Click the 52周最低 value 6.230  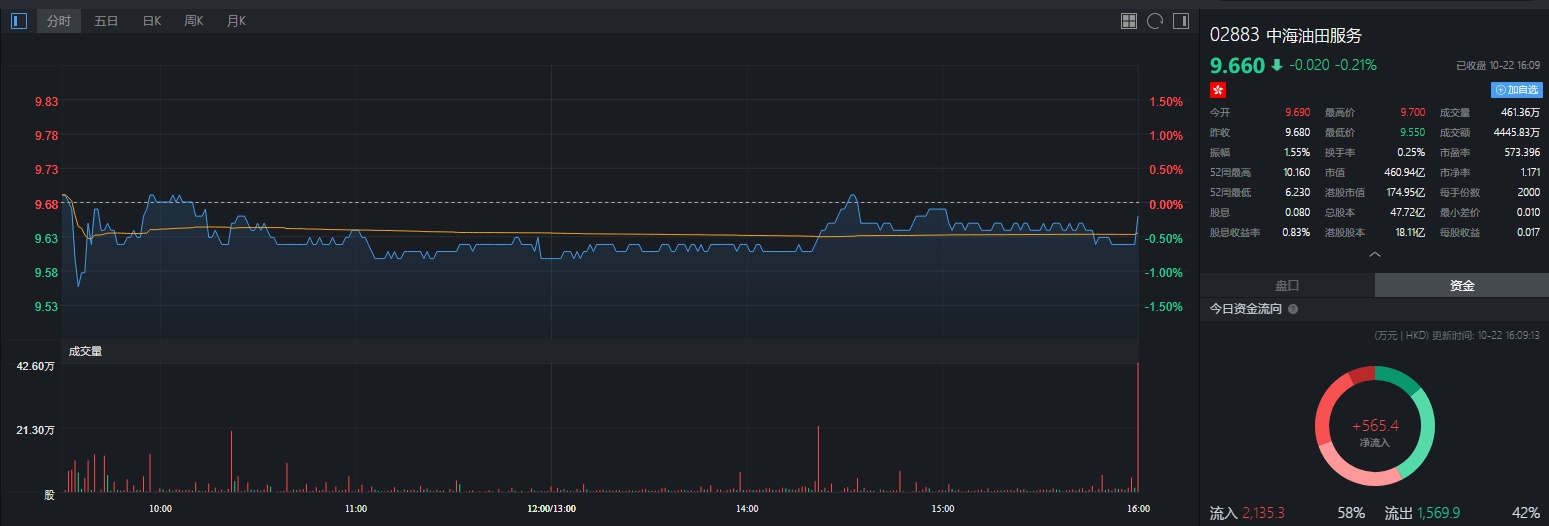tap(1297, 192)
